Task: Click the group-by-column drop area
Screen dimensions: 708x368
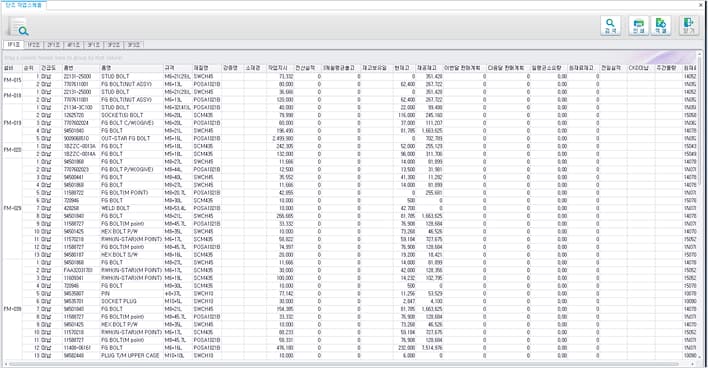Action: (348, 57)
